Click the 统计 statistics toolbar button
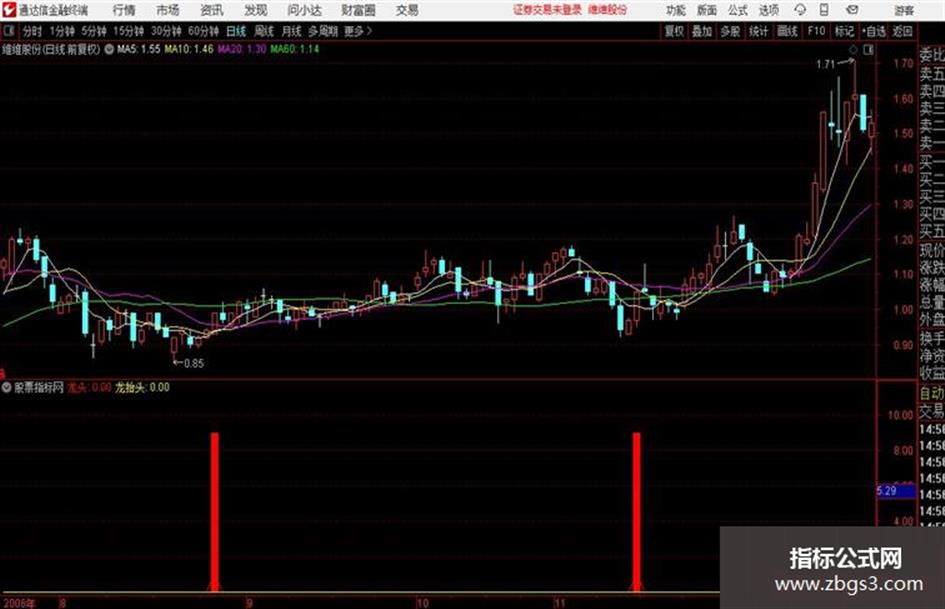Screen dimensions: 945x609 [759, 31]
